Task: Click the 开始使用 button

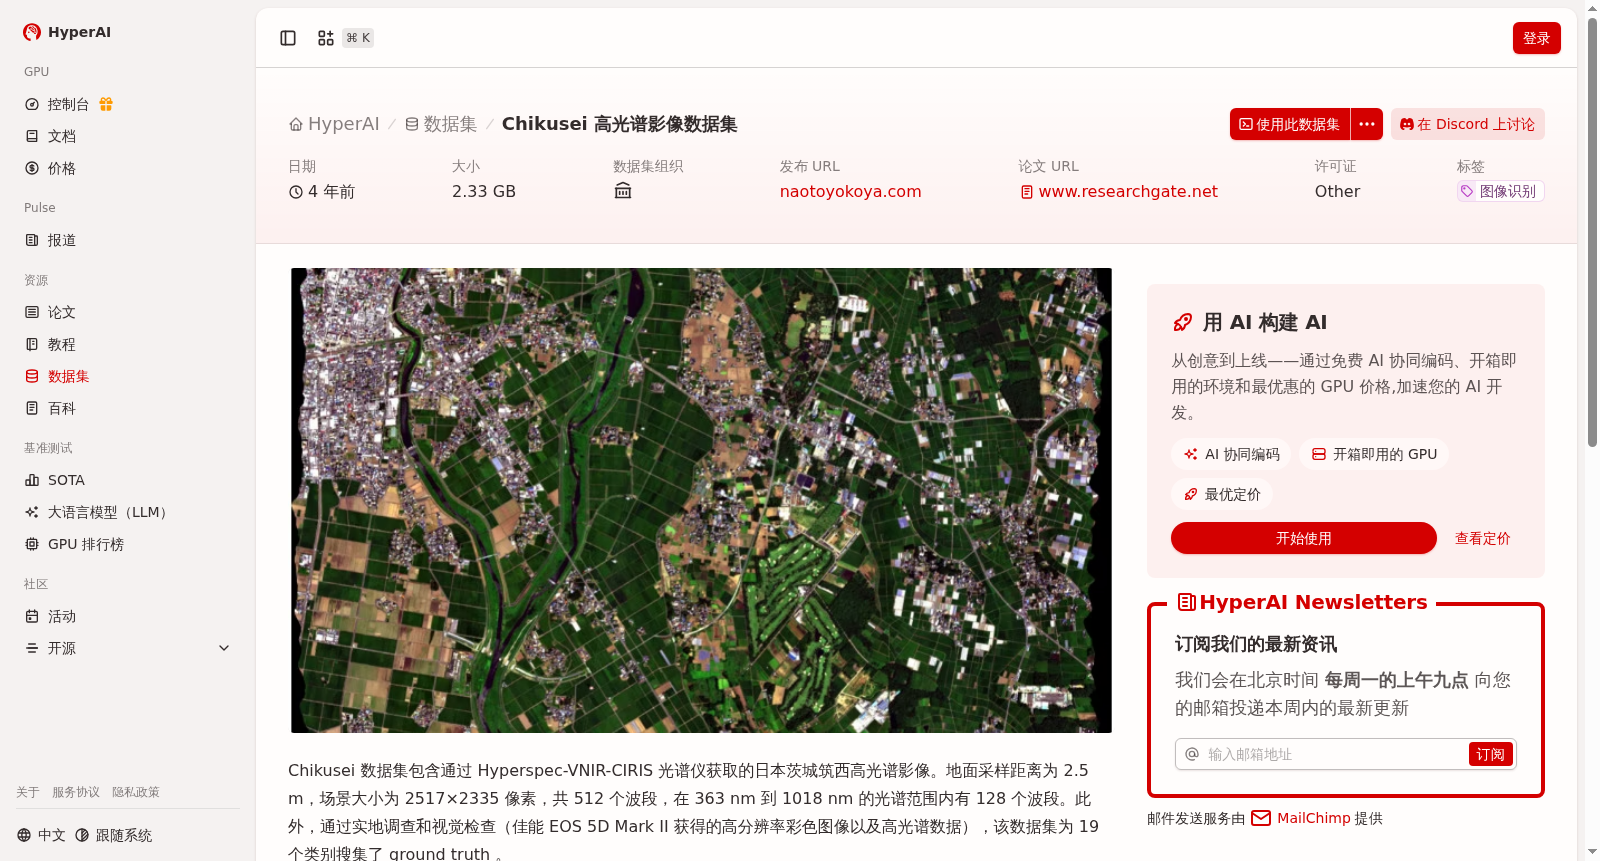Action: tap(1304, 538)
